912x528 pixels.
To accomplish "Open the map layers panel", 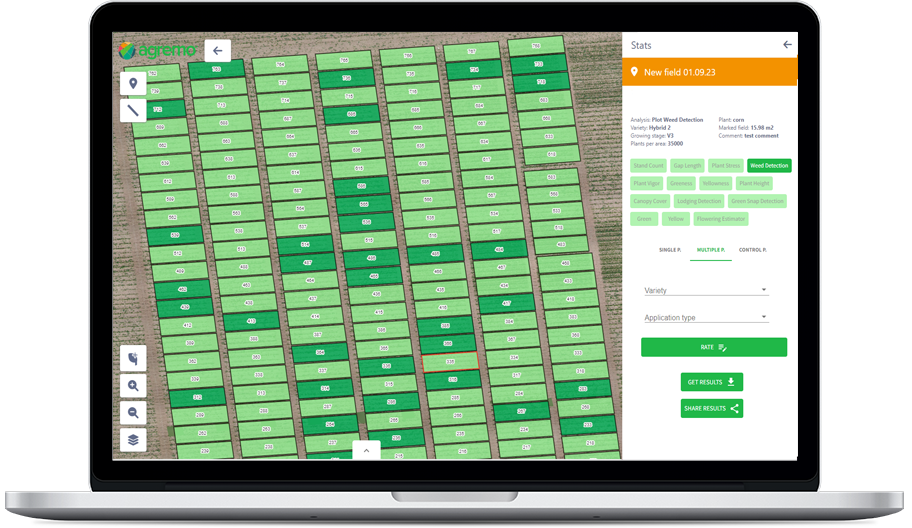I will pyautogui.click(x=133, y=440).
